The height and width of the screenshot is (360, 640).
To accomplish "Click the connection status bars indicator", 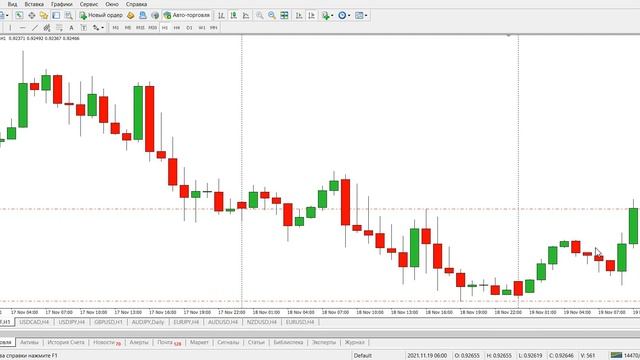I will coord(616,355).
